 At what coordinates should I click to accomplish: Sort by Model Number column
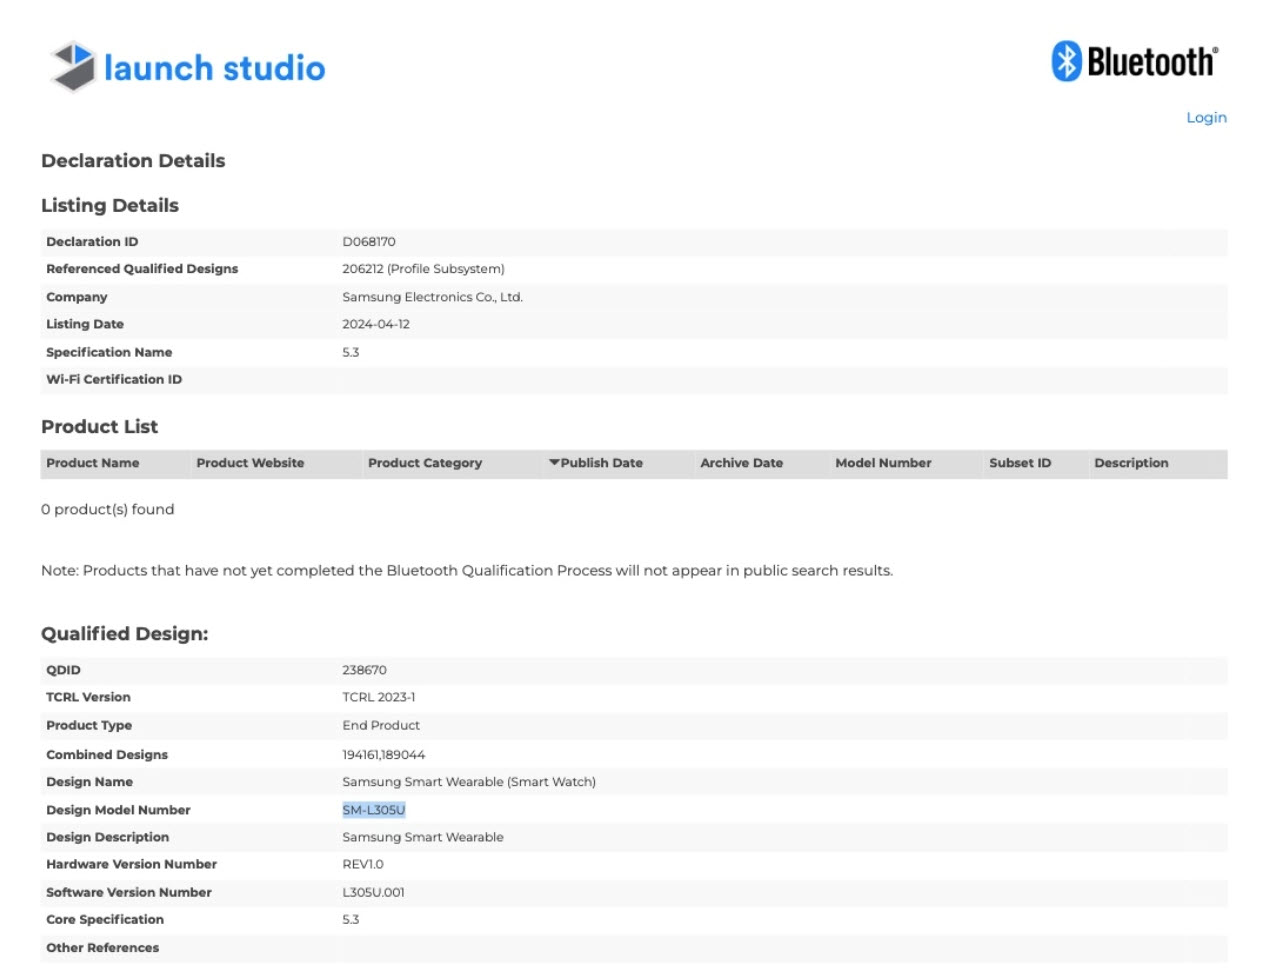click(x=883, y=463)
